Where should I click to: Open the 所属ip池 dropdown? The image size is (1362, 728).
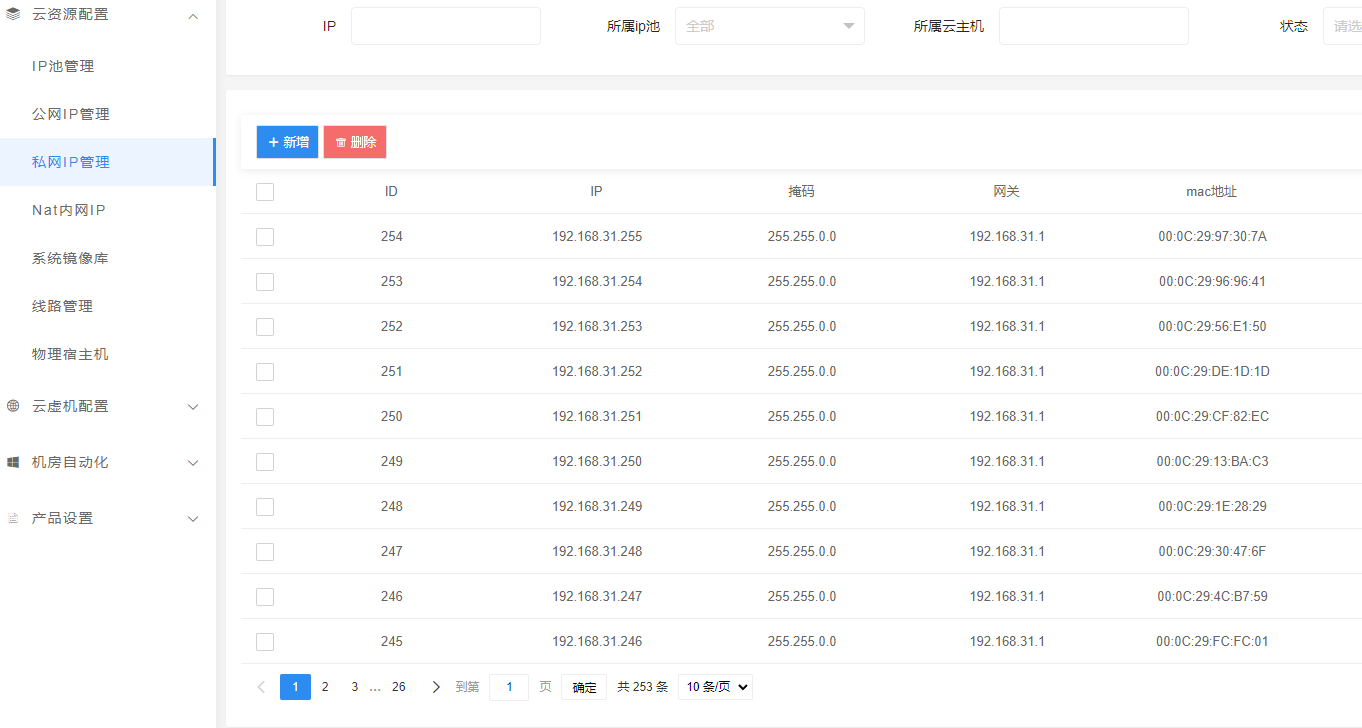[769, 26]
